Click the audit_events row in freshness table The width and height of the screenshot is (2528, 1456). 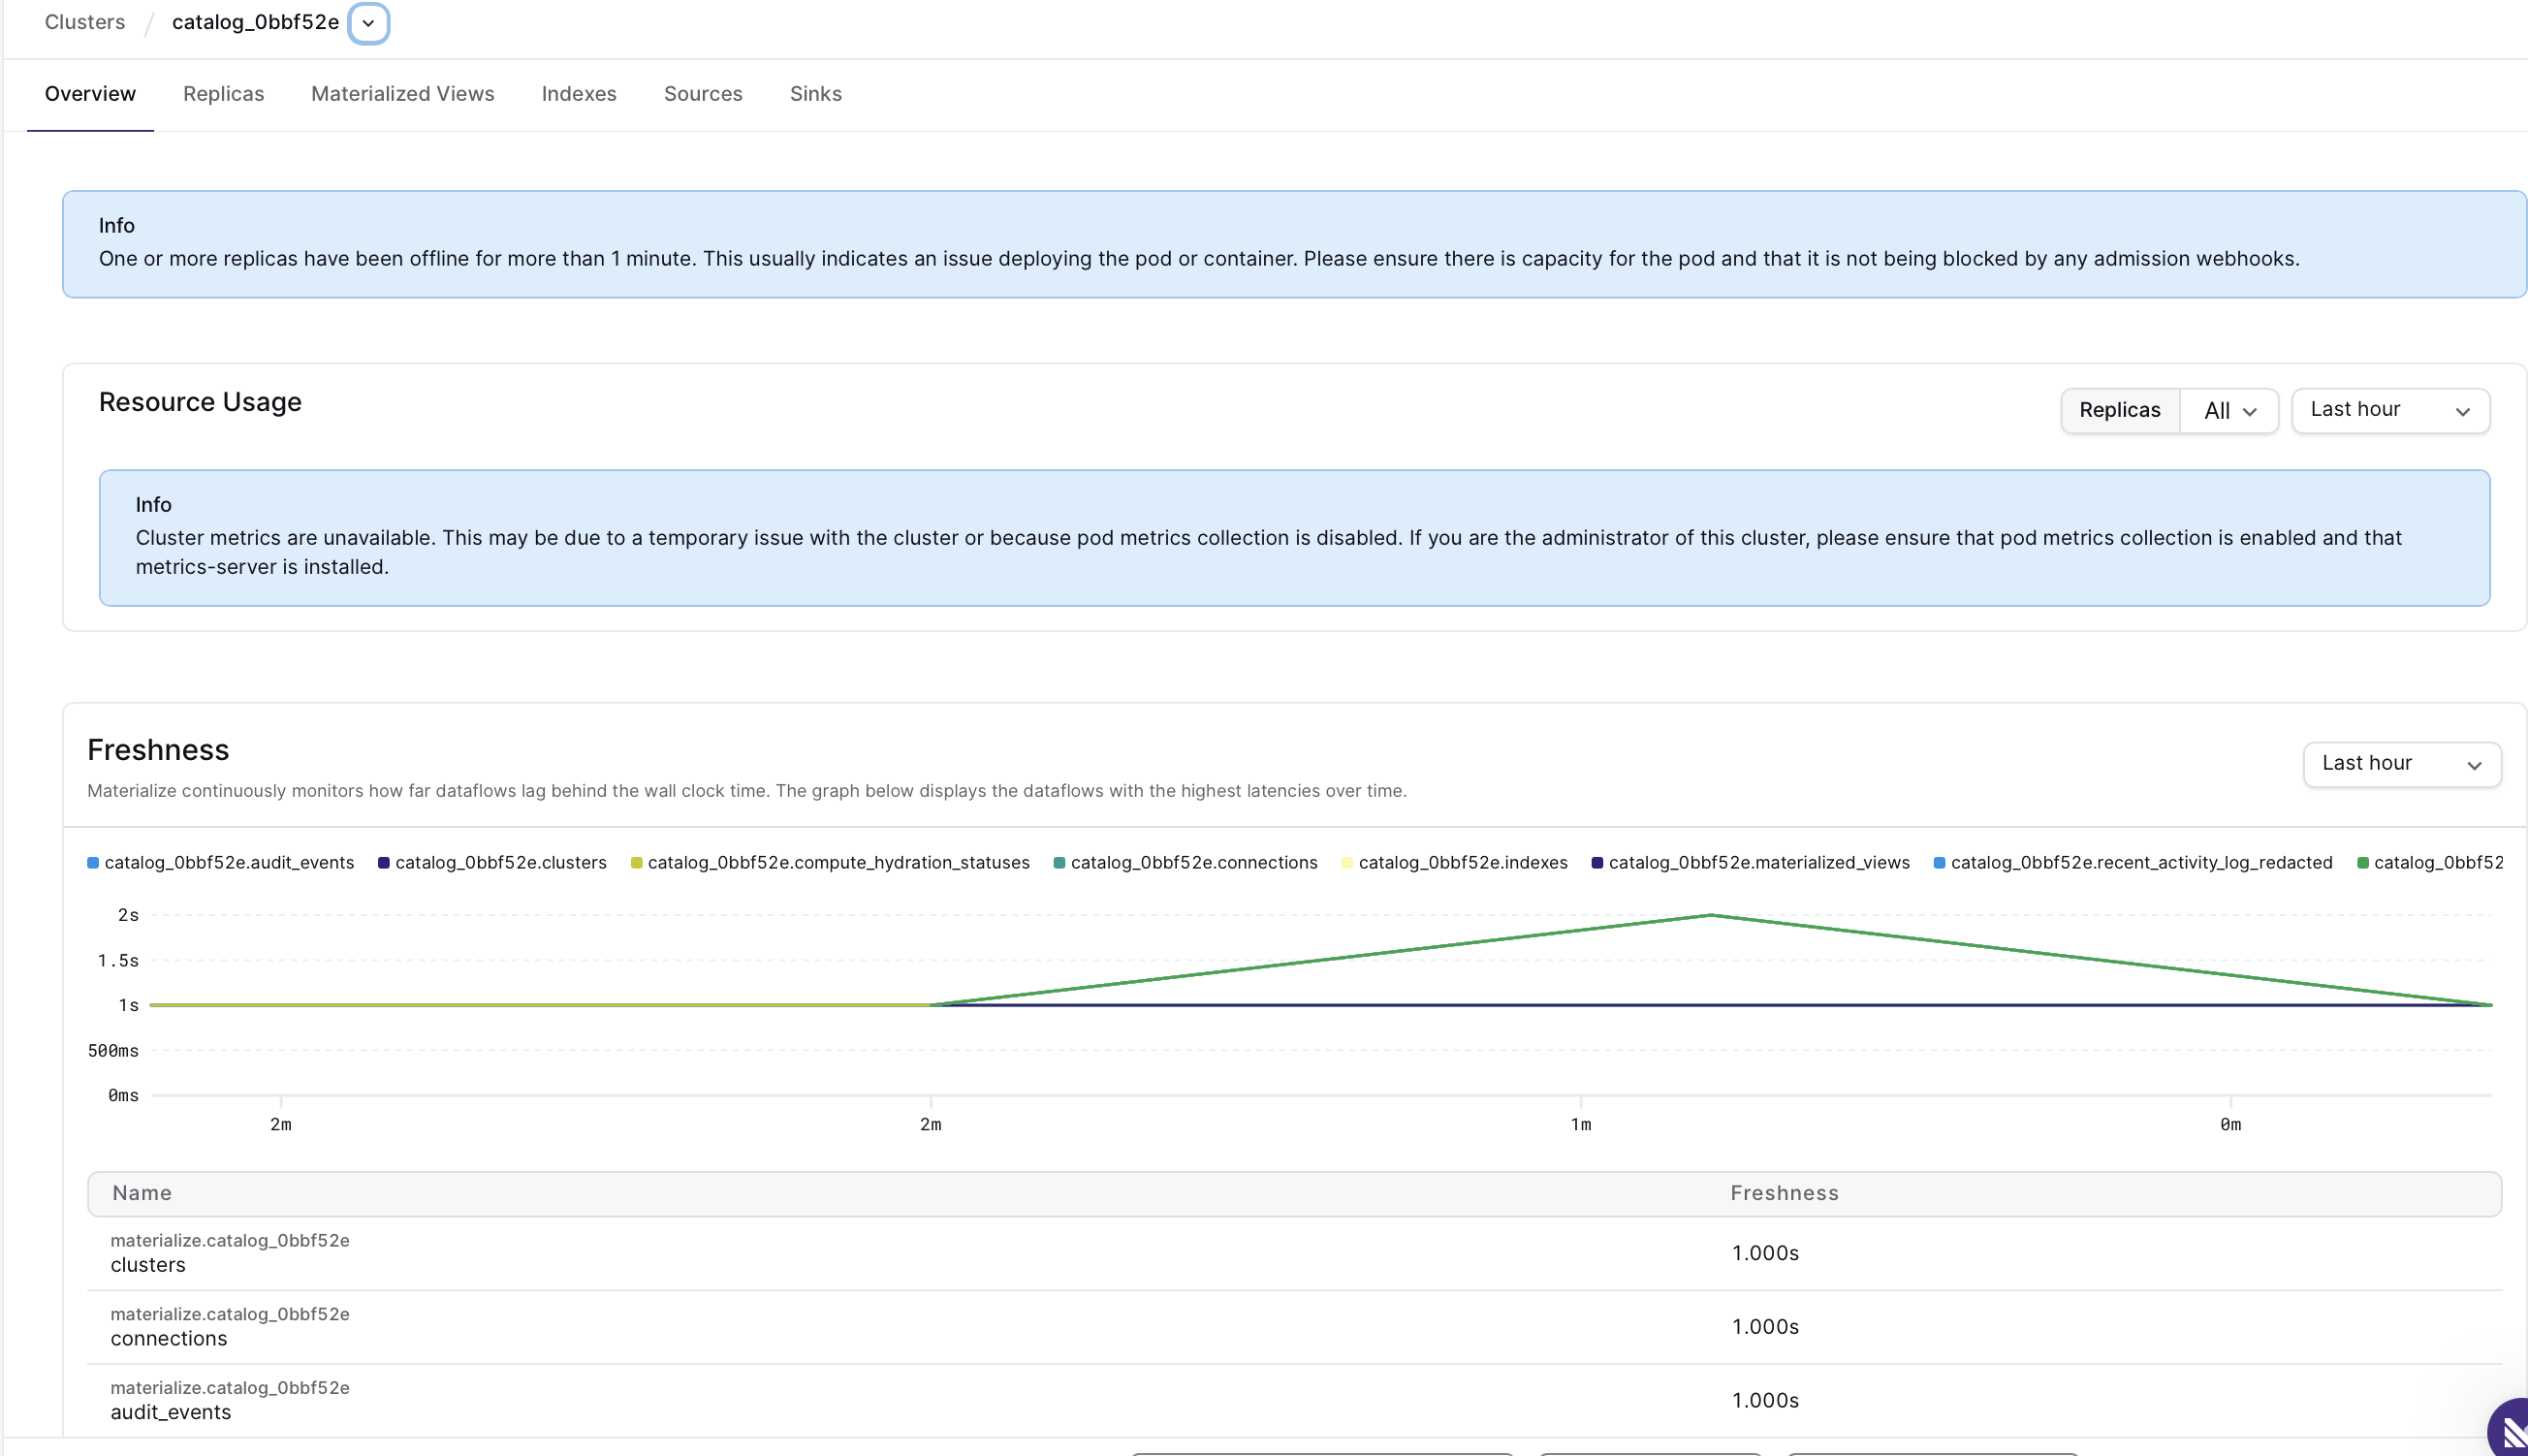coord(1294,1401)
